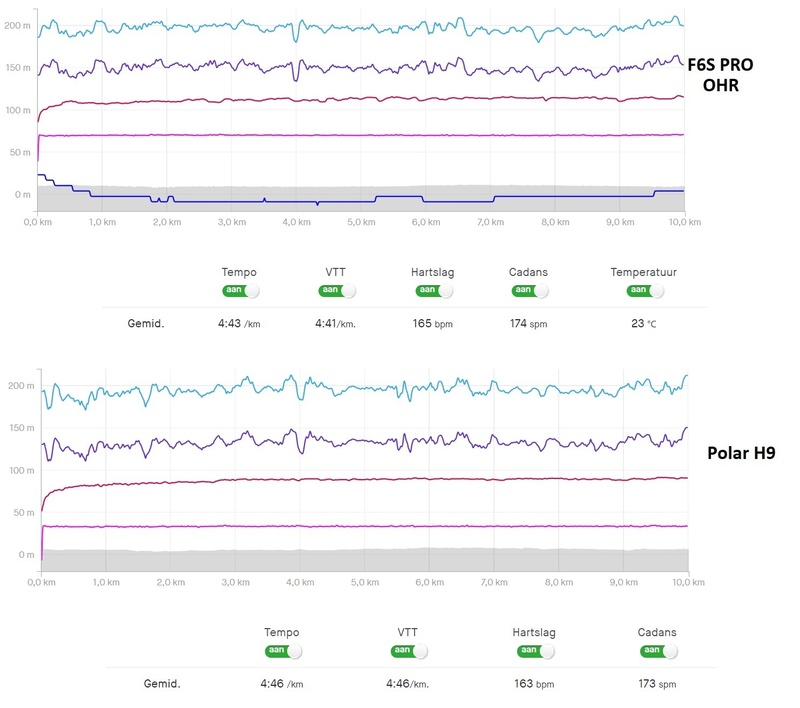Select the 4:46 /km tempo value
The image size is (800, 708).
pos(282,684)
